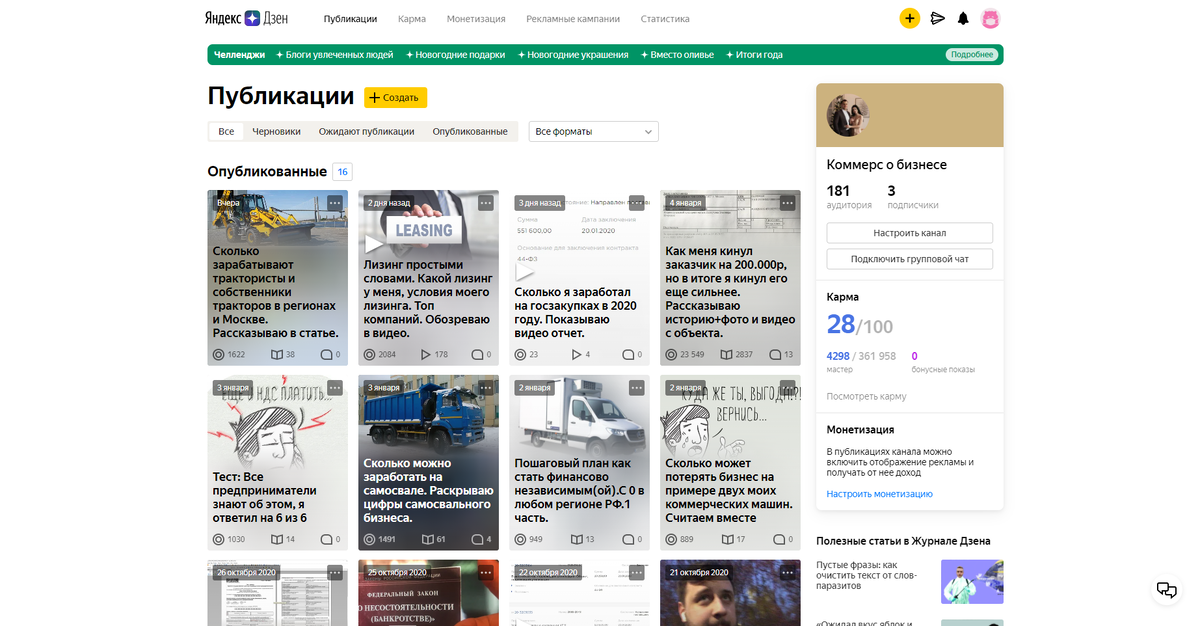Click the Подключить групповой чат button
The width and height of the screenshot is (1200, 626).
[x=909, y=258]
